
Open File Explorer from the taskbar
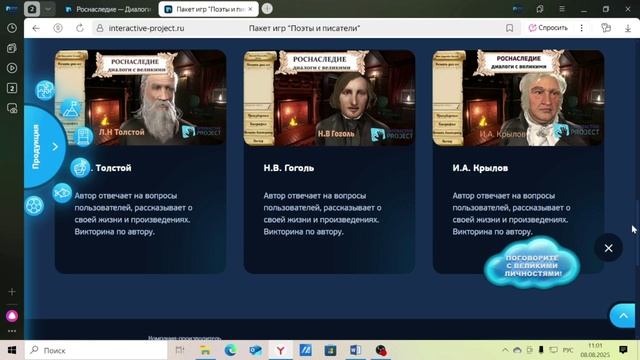(x=205, y=350)
